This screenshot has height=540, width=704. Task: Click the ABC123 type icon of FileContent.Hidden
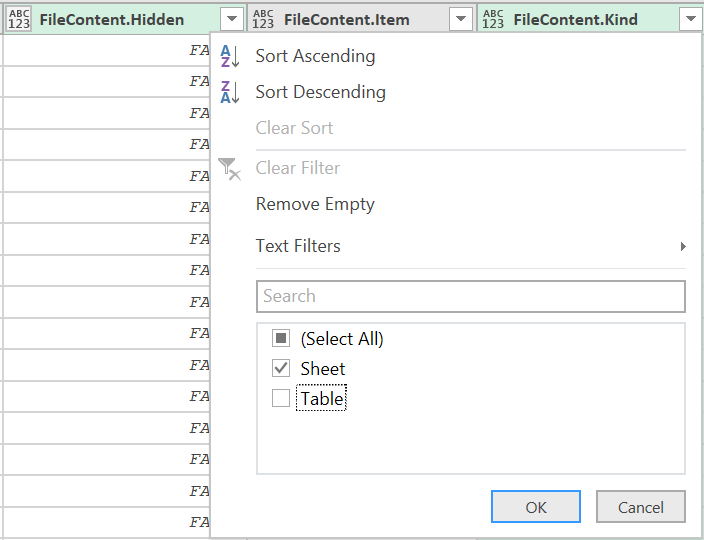coord(19,20)
